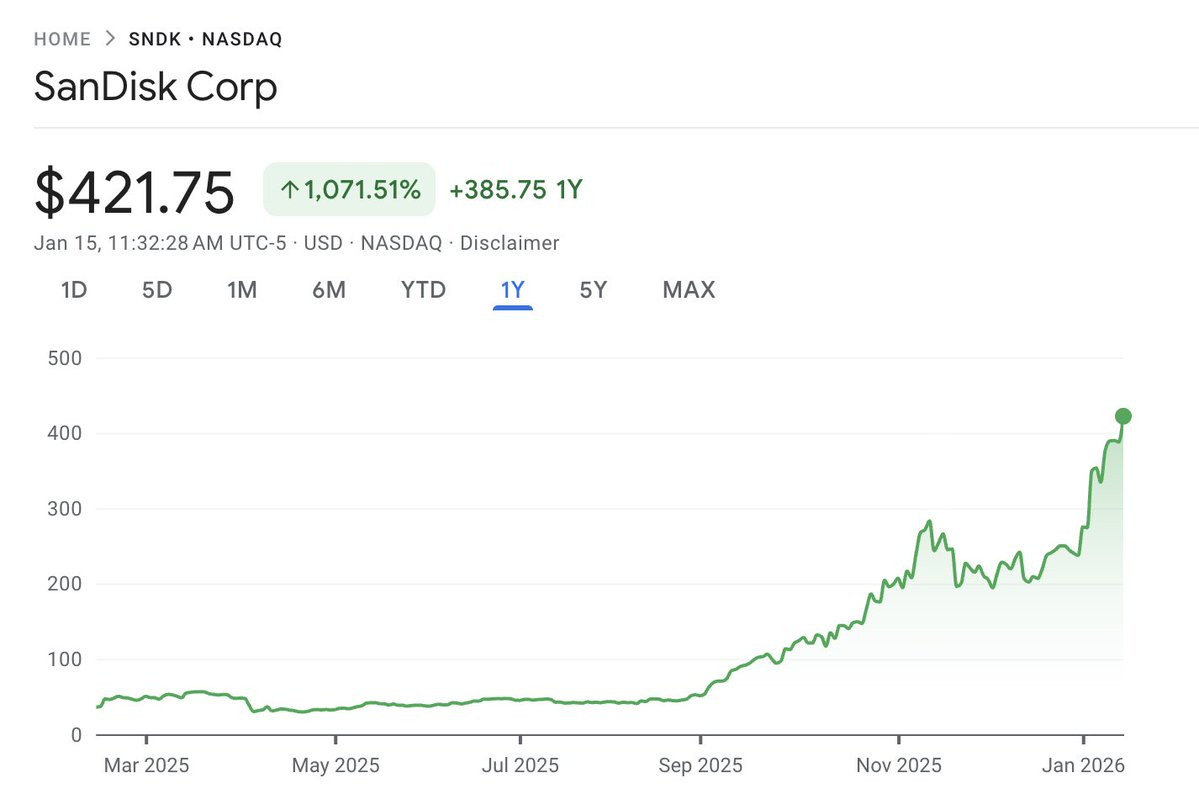Select the 1D time range tab

click(74, 290)
